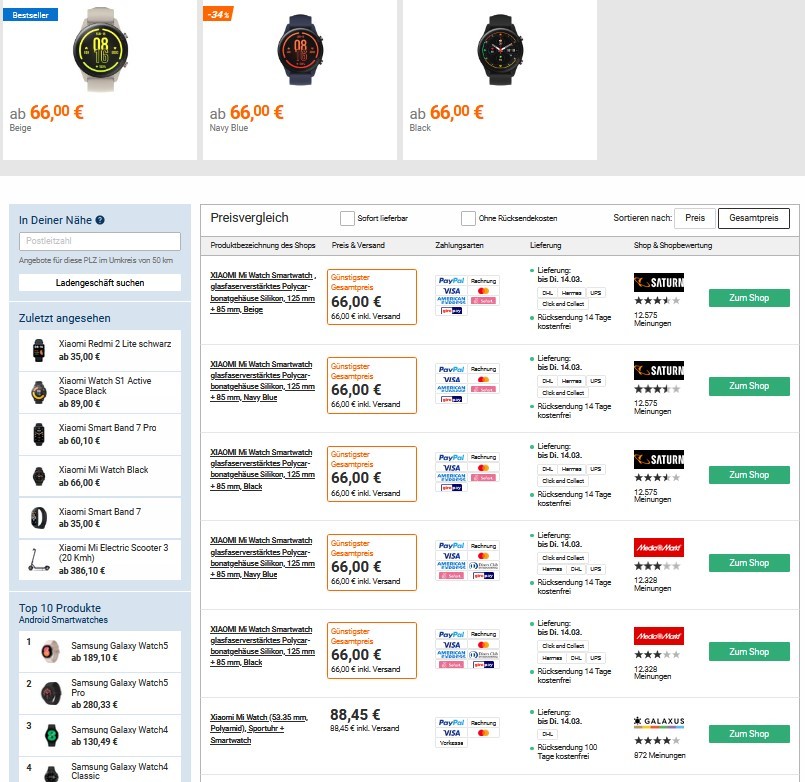Click the Top 10 Produkte heading
Screen dimensions: 805x782
[60, 608]
